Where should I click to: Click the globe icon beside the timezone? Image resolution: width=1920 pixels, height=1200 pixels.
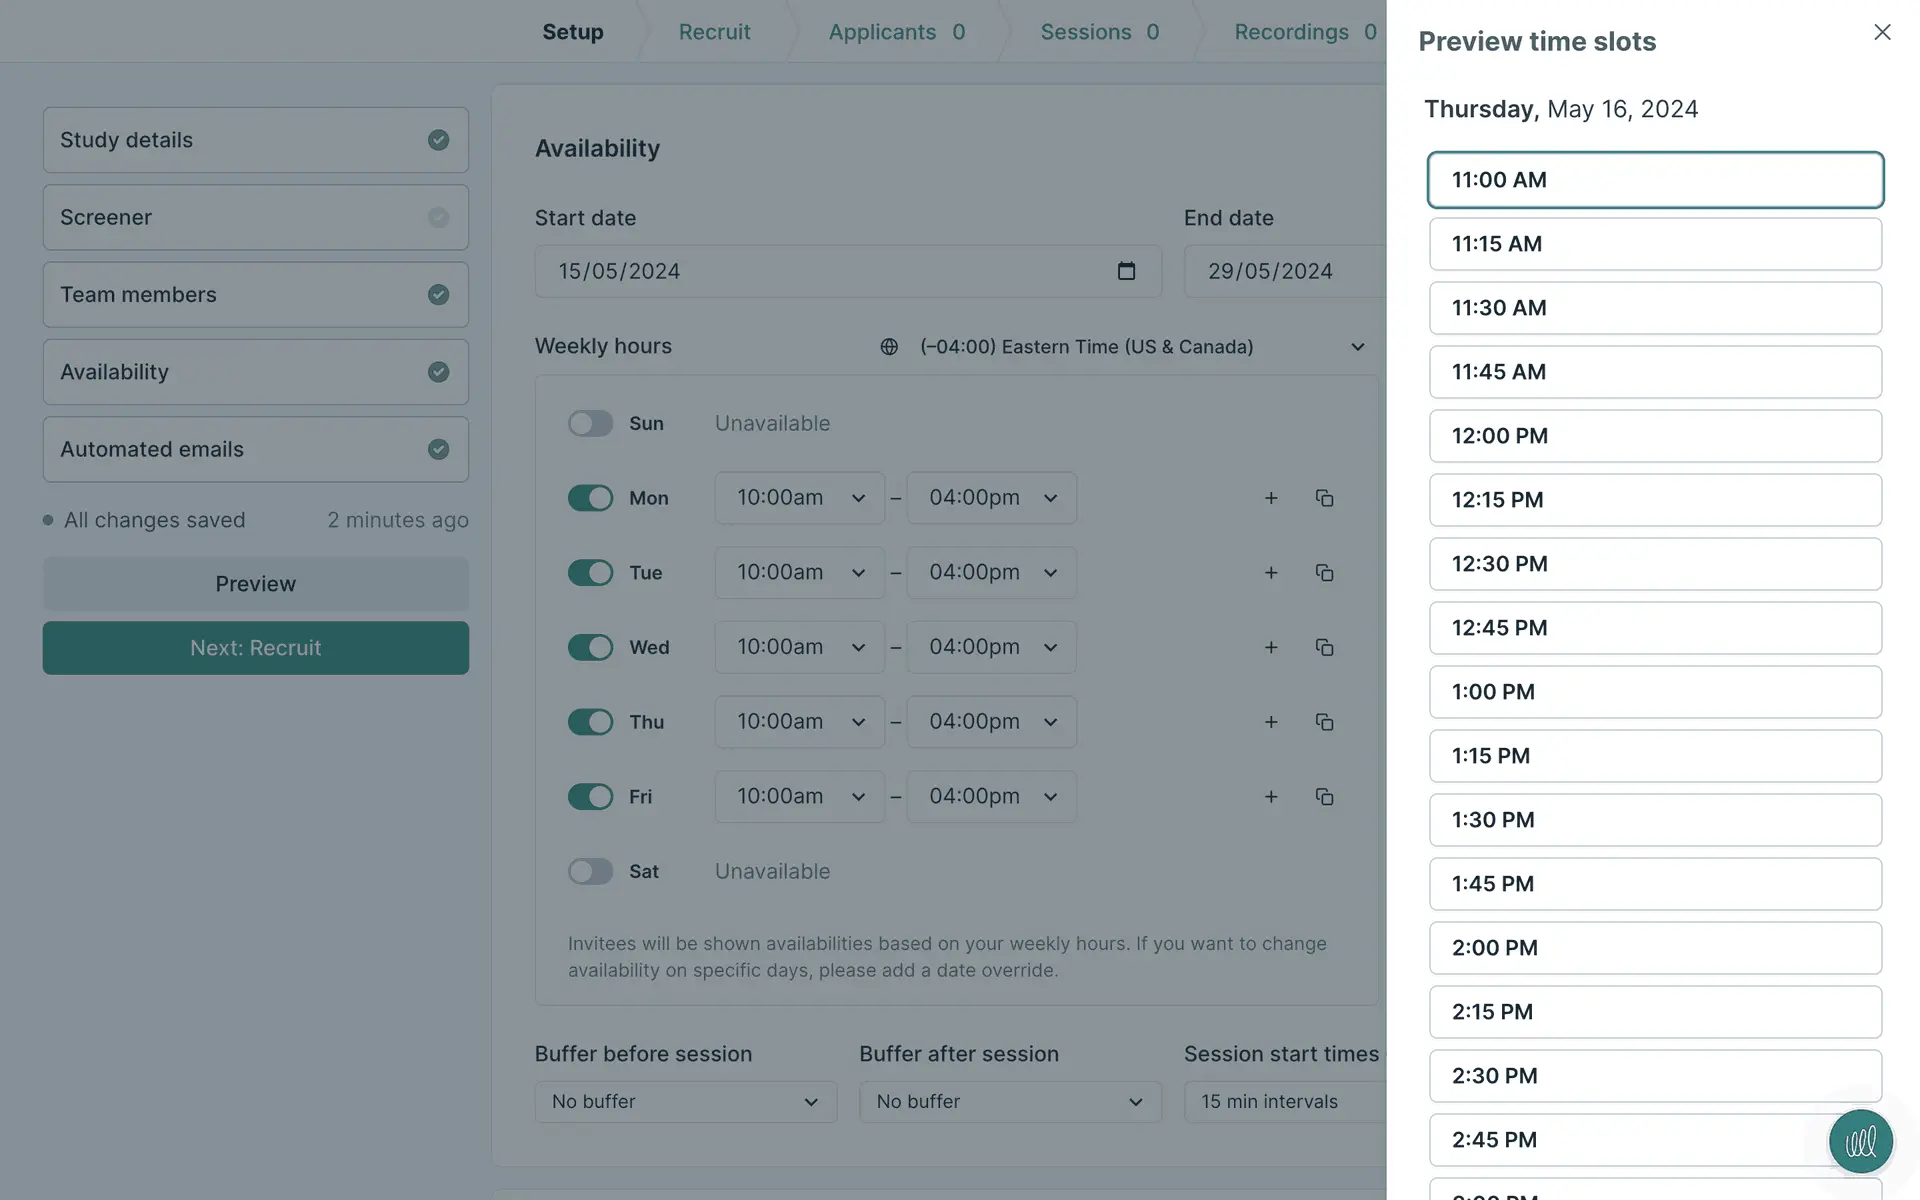click(889, 347)
